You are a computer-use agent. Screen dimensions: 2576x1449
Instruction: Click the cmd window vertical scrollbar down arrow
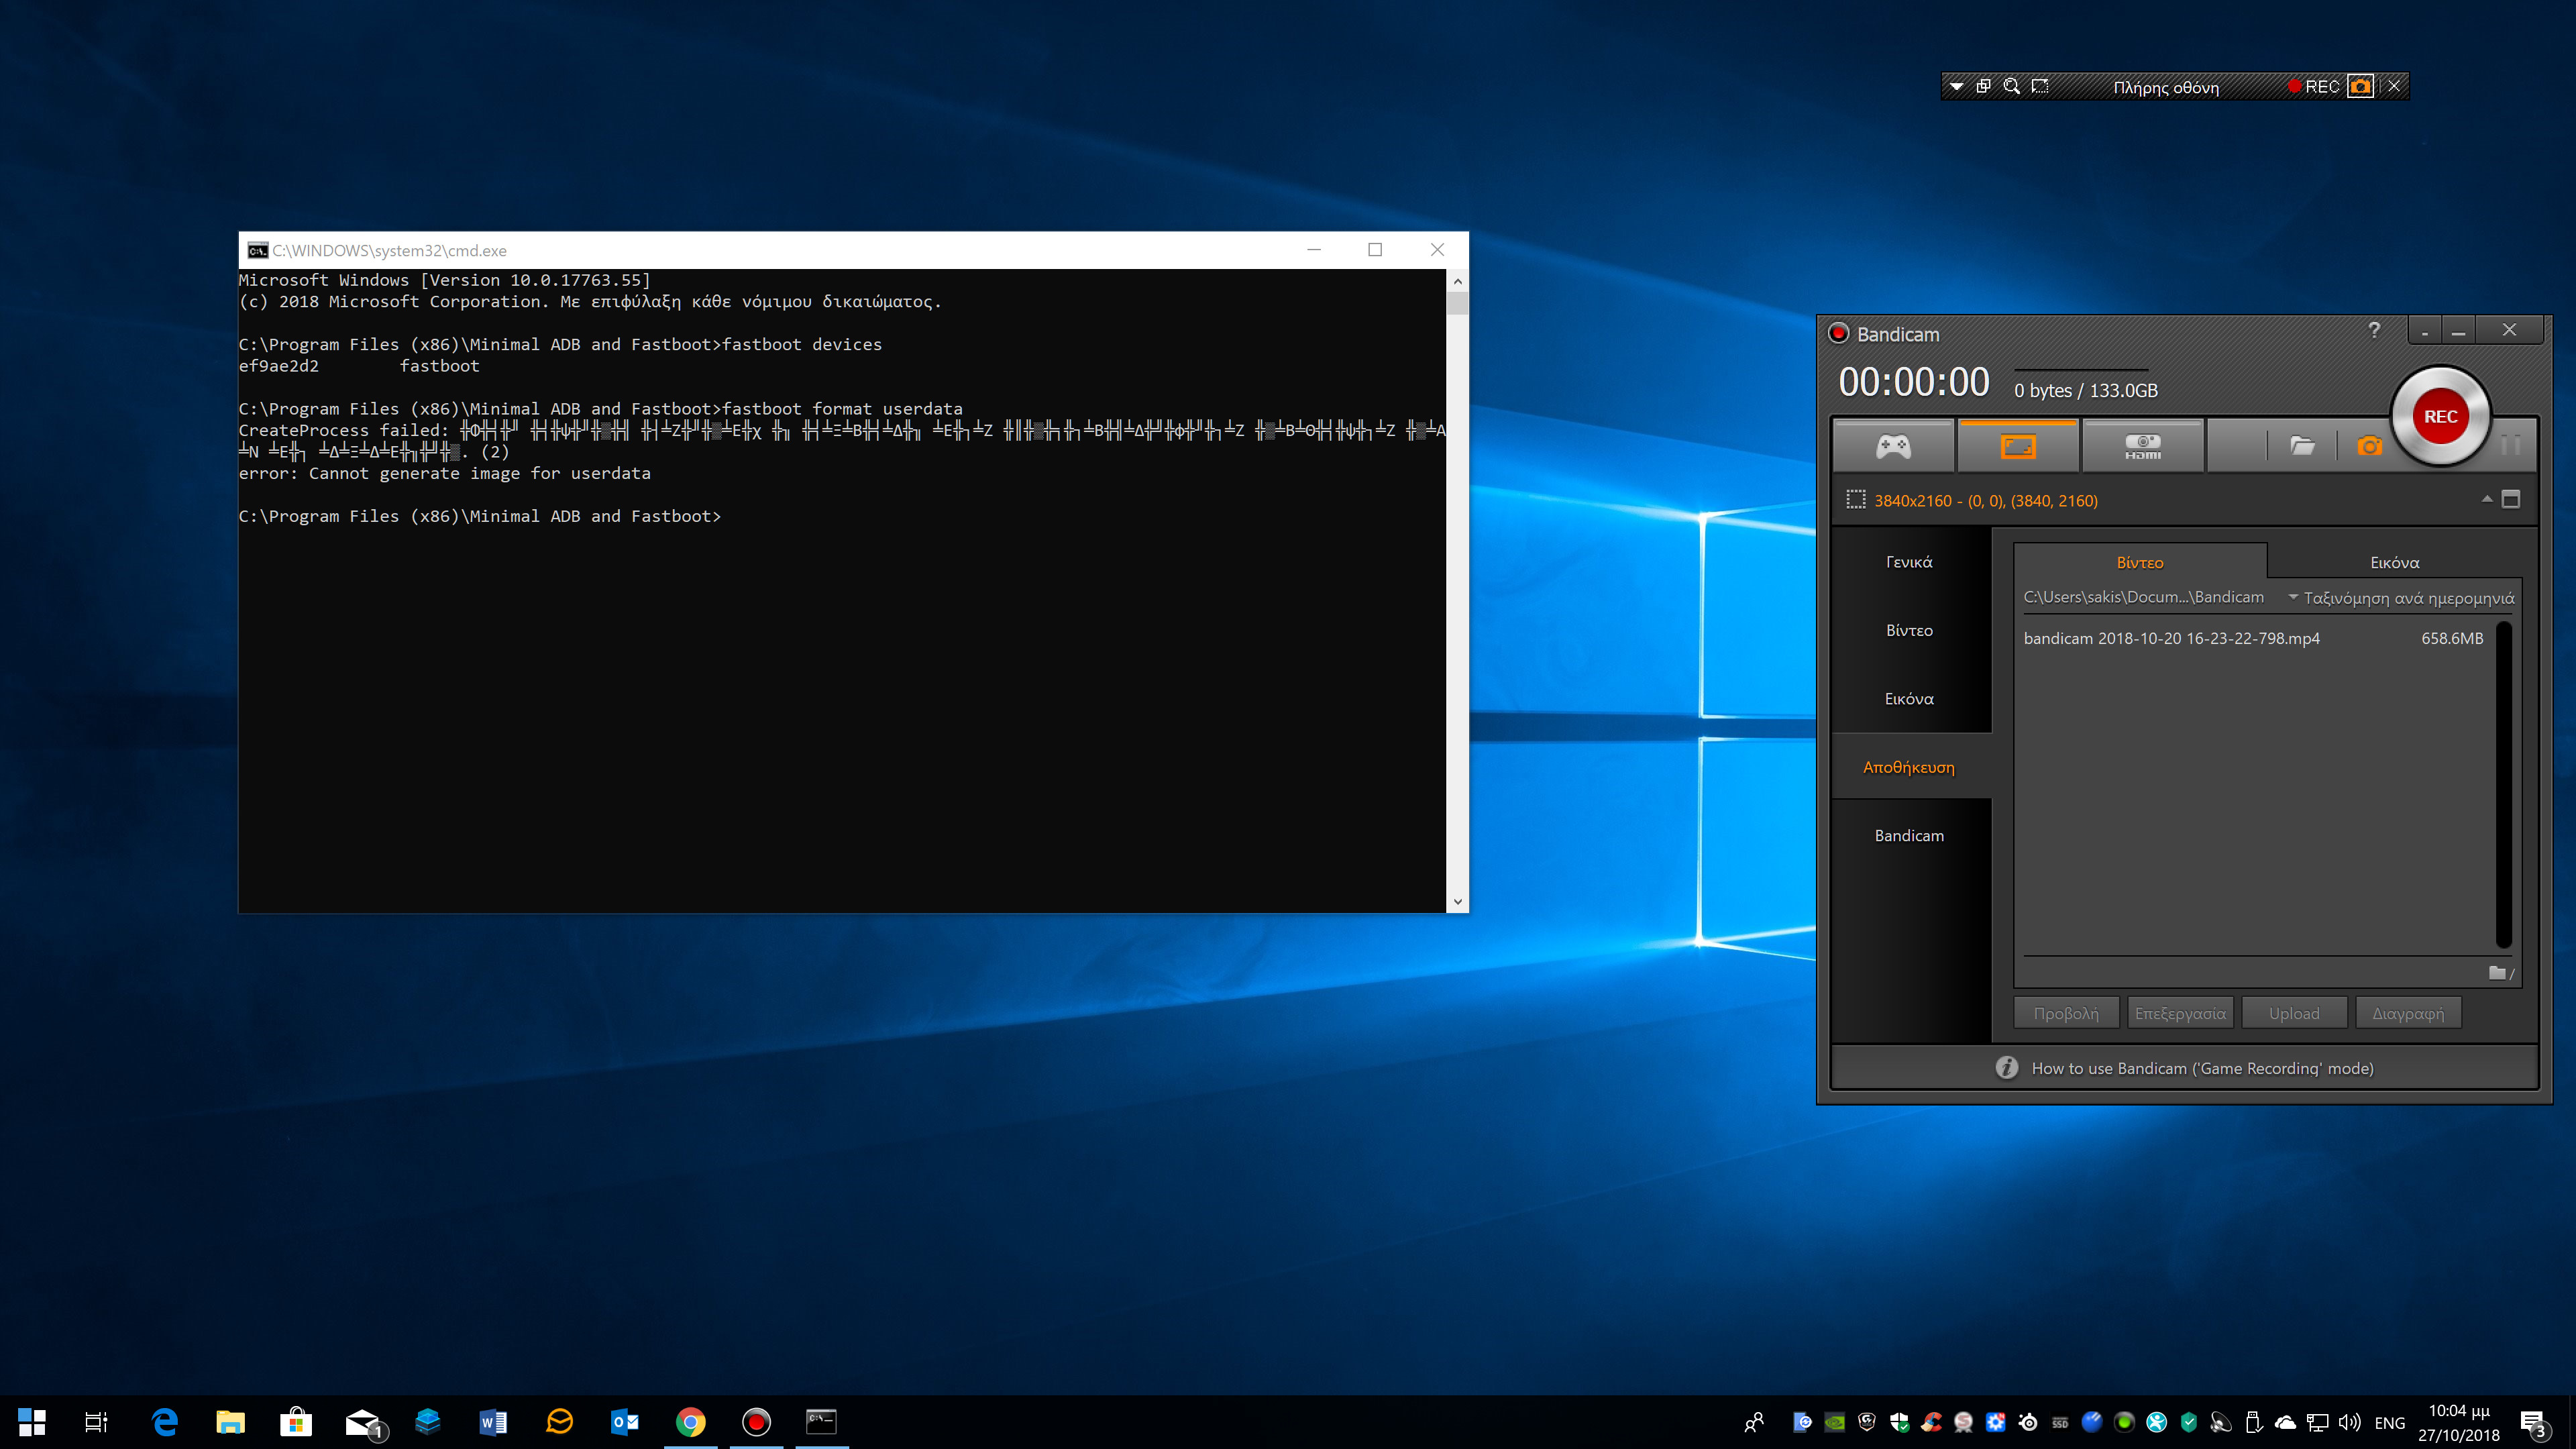point(1457,901)
